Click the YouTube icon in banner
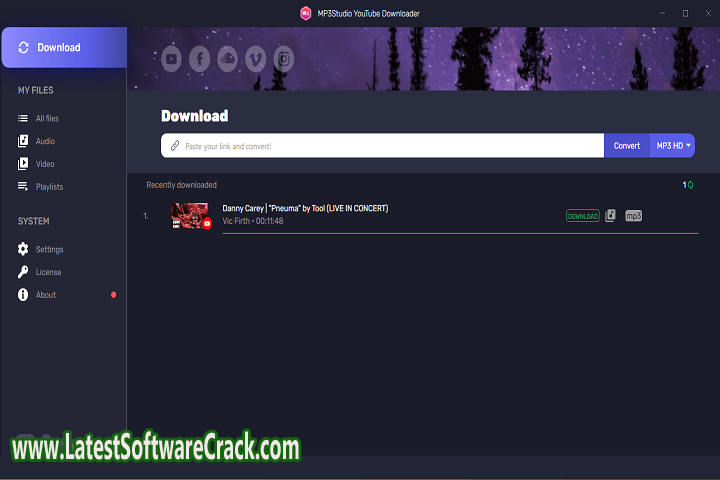The width and height of the screenshot is (720, 480). click(172, 60)
